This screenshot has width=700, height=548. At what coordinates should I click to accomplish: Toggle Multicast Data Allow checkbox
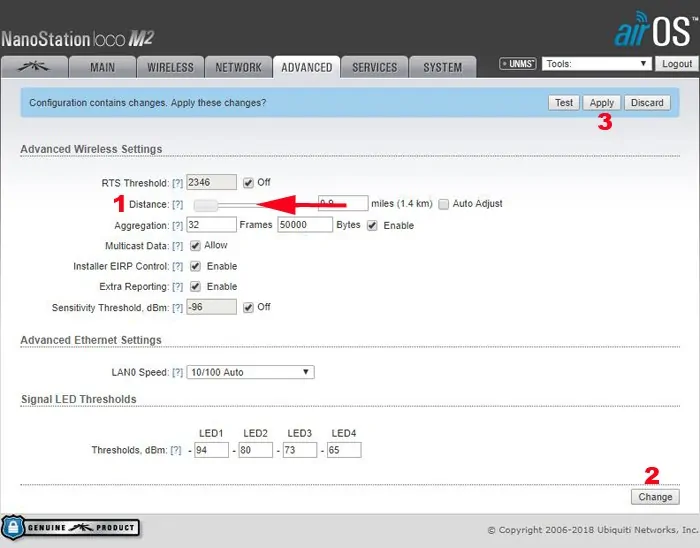pyautogui.click(x=195, y=245)
